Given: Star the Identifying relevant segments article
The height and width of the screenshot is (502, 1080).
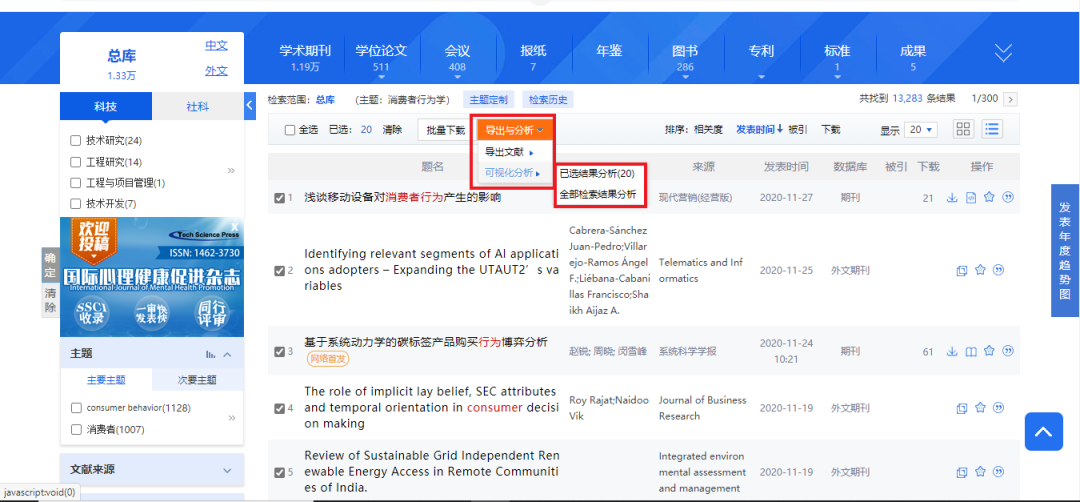Looking at the screenshot, I should [980, 270].
